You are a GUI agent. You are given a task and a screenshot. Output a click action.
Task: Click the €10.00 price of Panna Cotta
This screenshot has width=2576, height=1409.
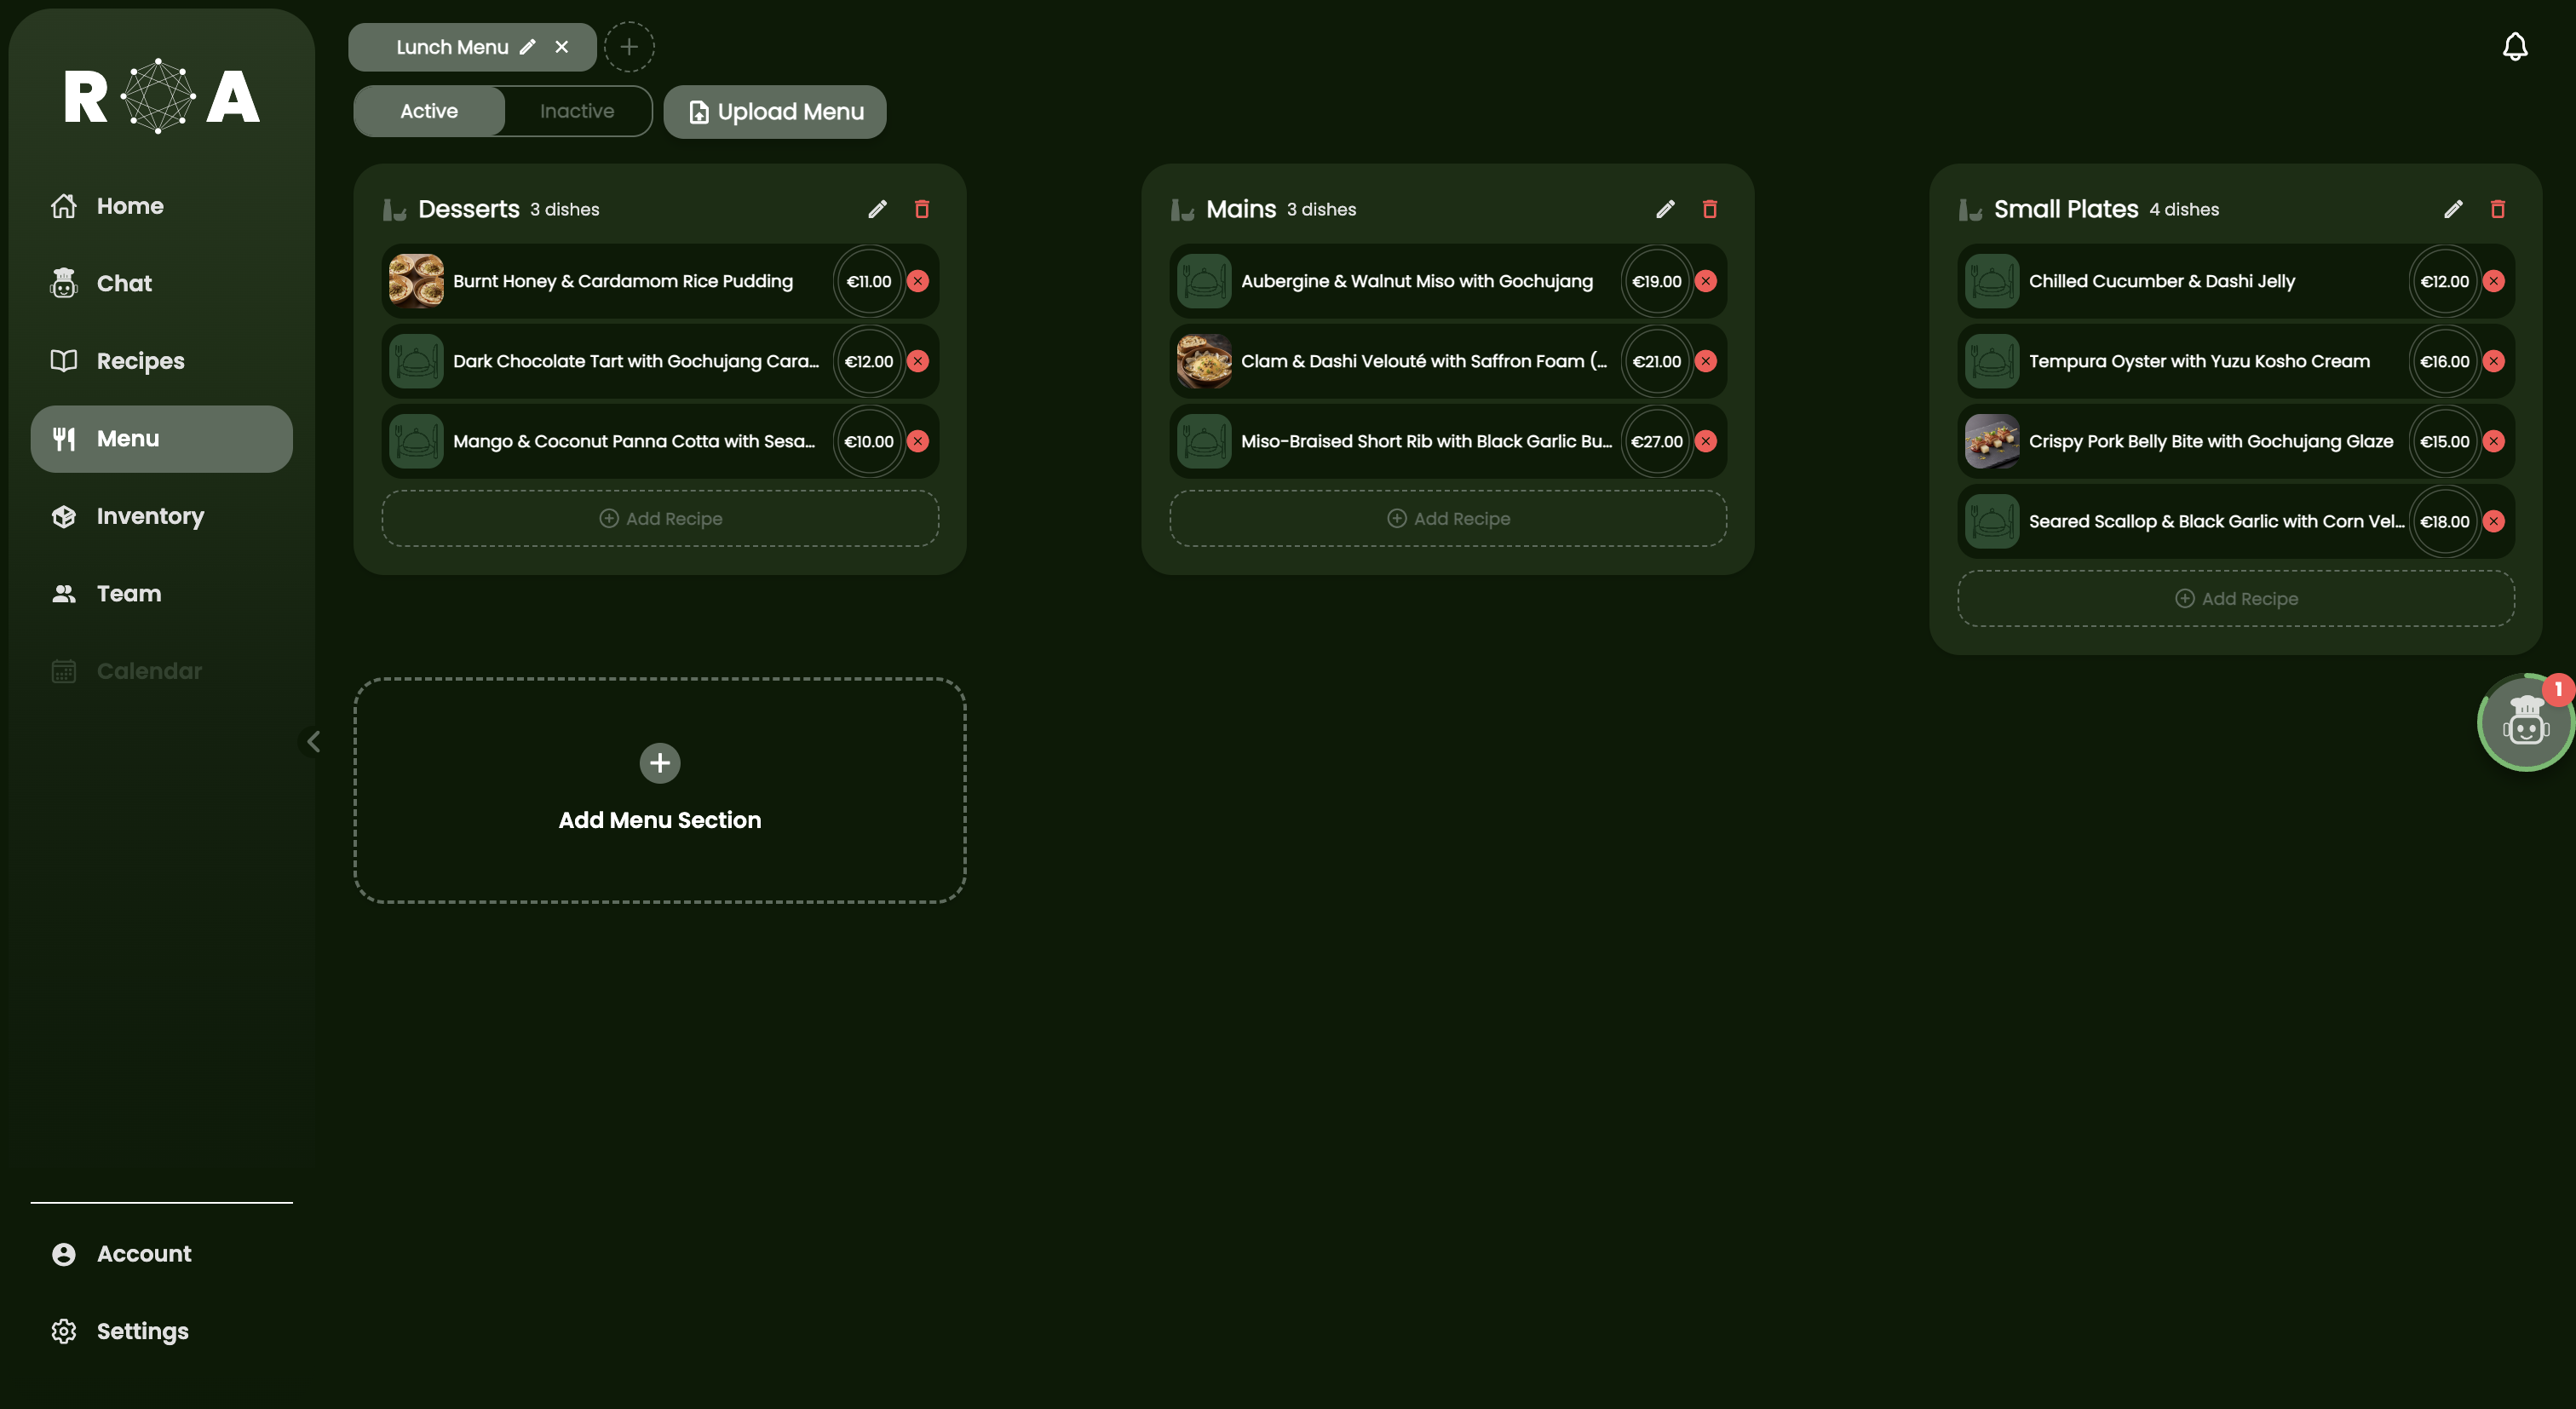[869, 441]
